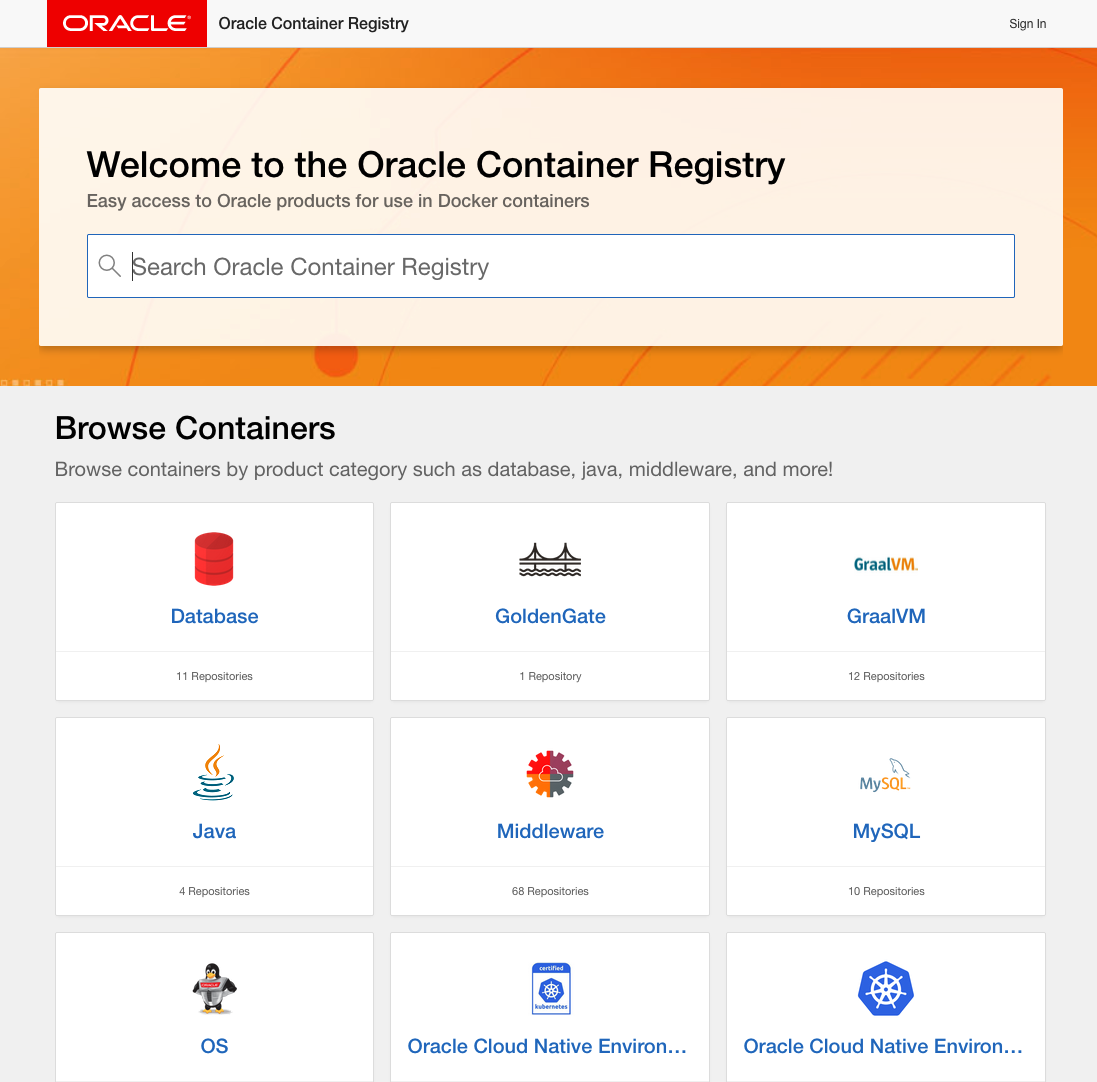Open the GoldenGate category link
Image resolution: width=1097 pixels, height=1082 pixels.
(x=550, y=616)
